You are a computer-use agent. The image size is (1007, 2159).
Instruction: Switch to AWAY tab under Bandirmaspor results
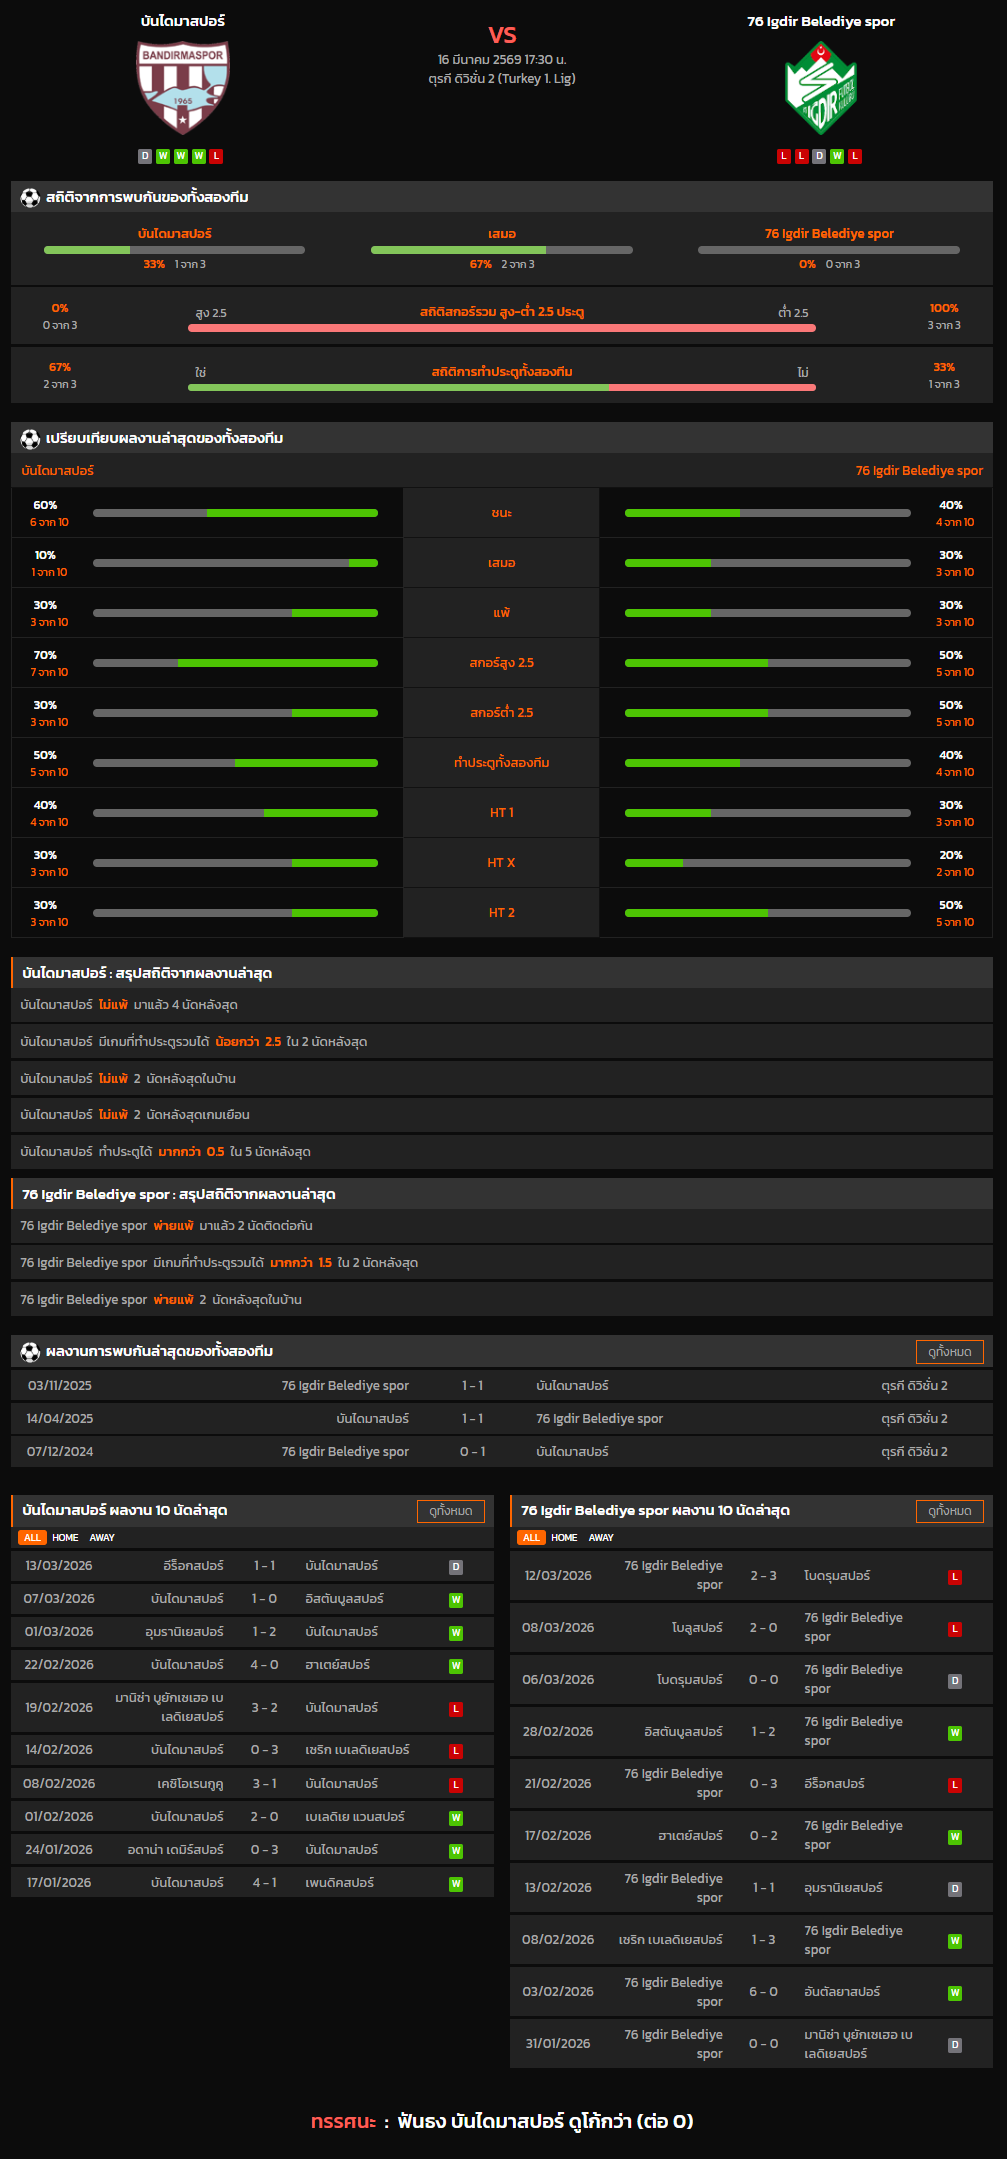pos(102,1538)
